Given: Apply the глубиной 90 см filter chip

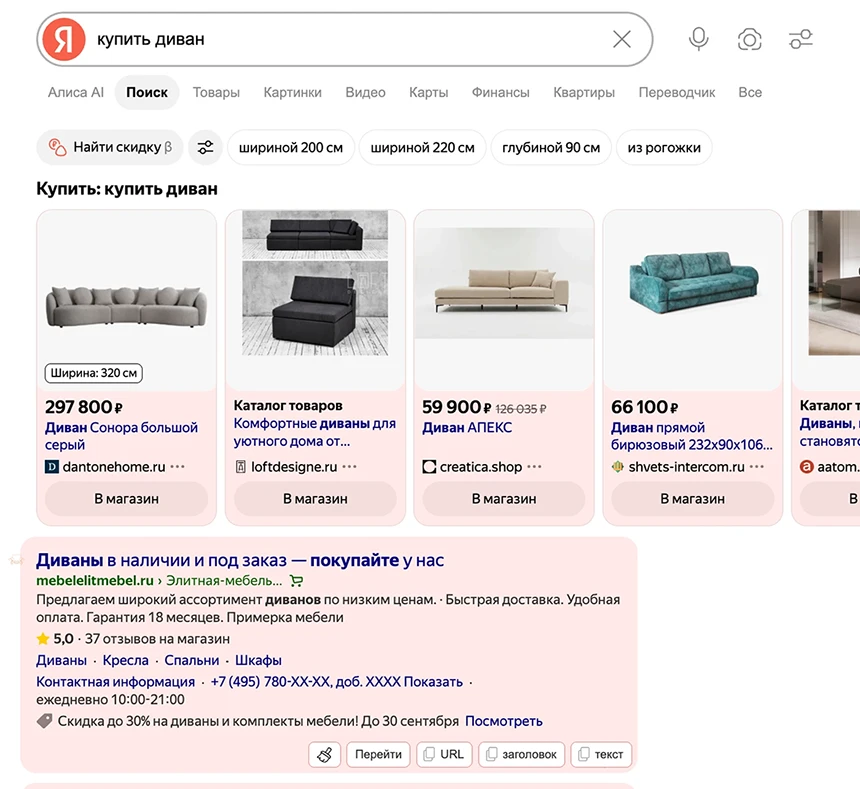Looking at the screenshot, I should click(551, 147).
